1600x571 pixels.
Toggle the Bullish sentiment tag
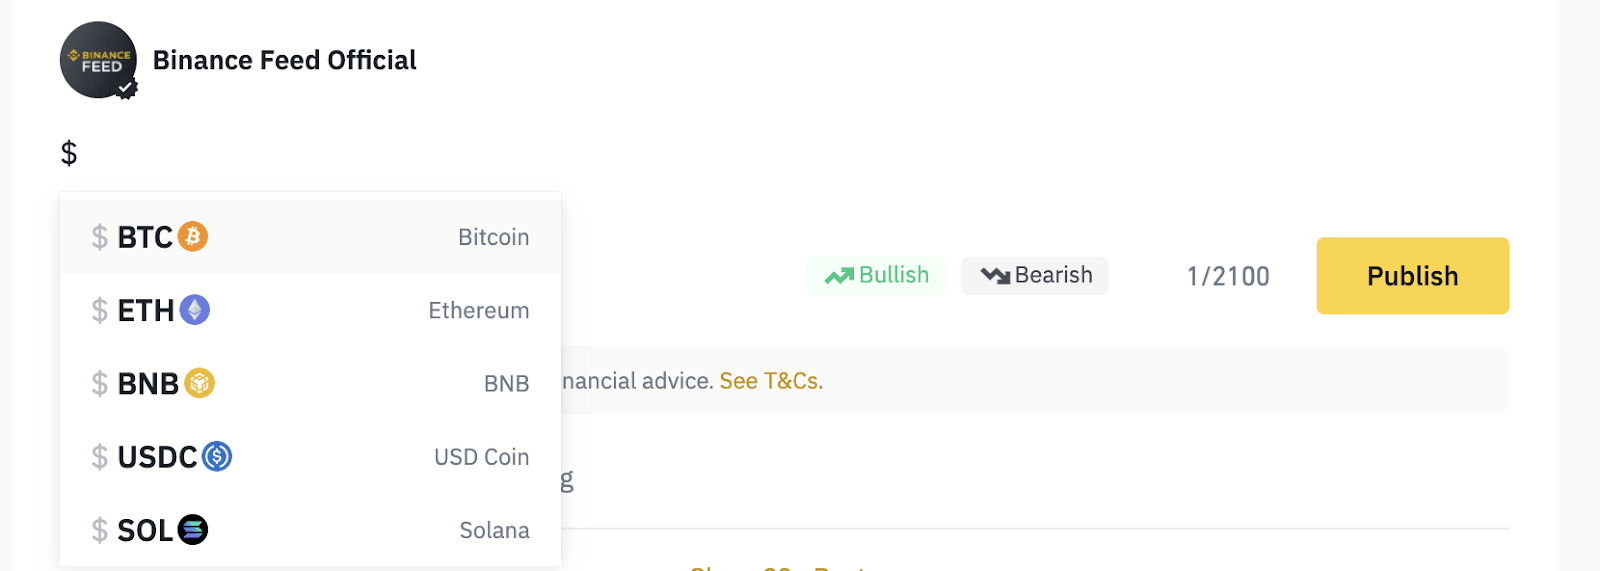click(x=876, y=275)
